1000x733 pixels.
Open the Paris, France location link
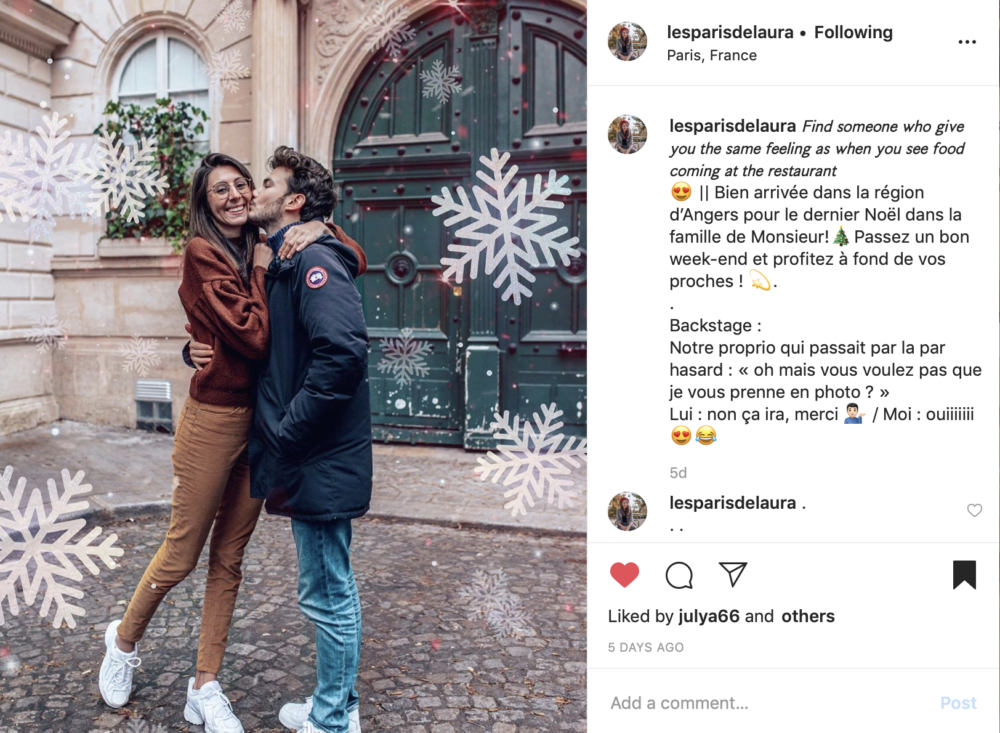(712, 56)
